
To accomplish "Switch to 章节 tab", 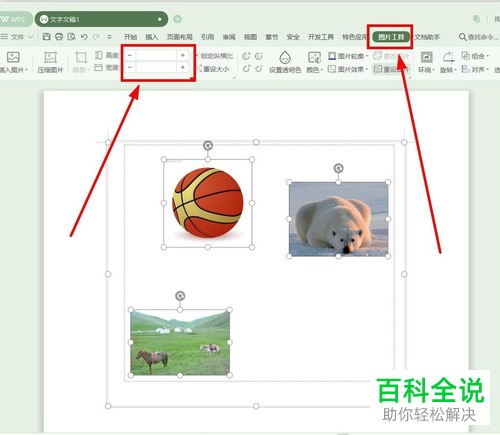I will point(272,37).
